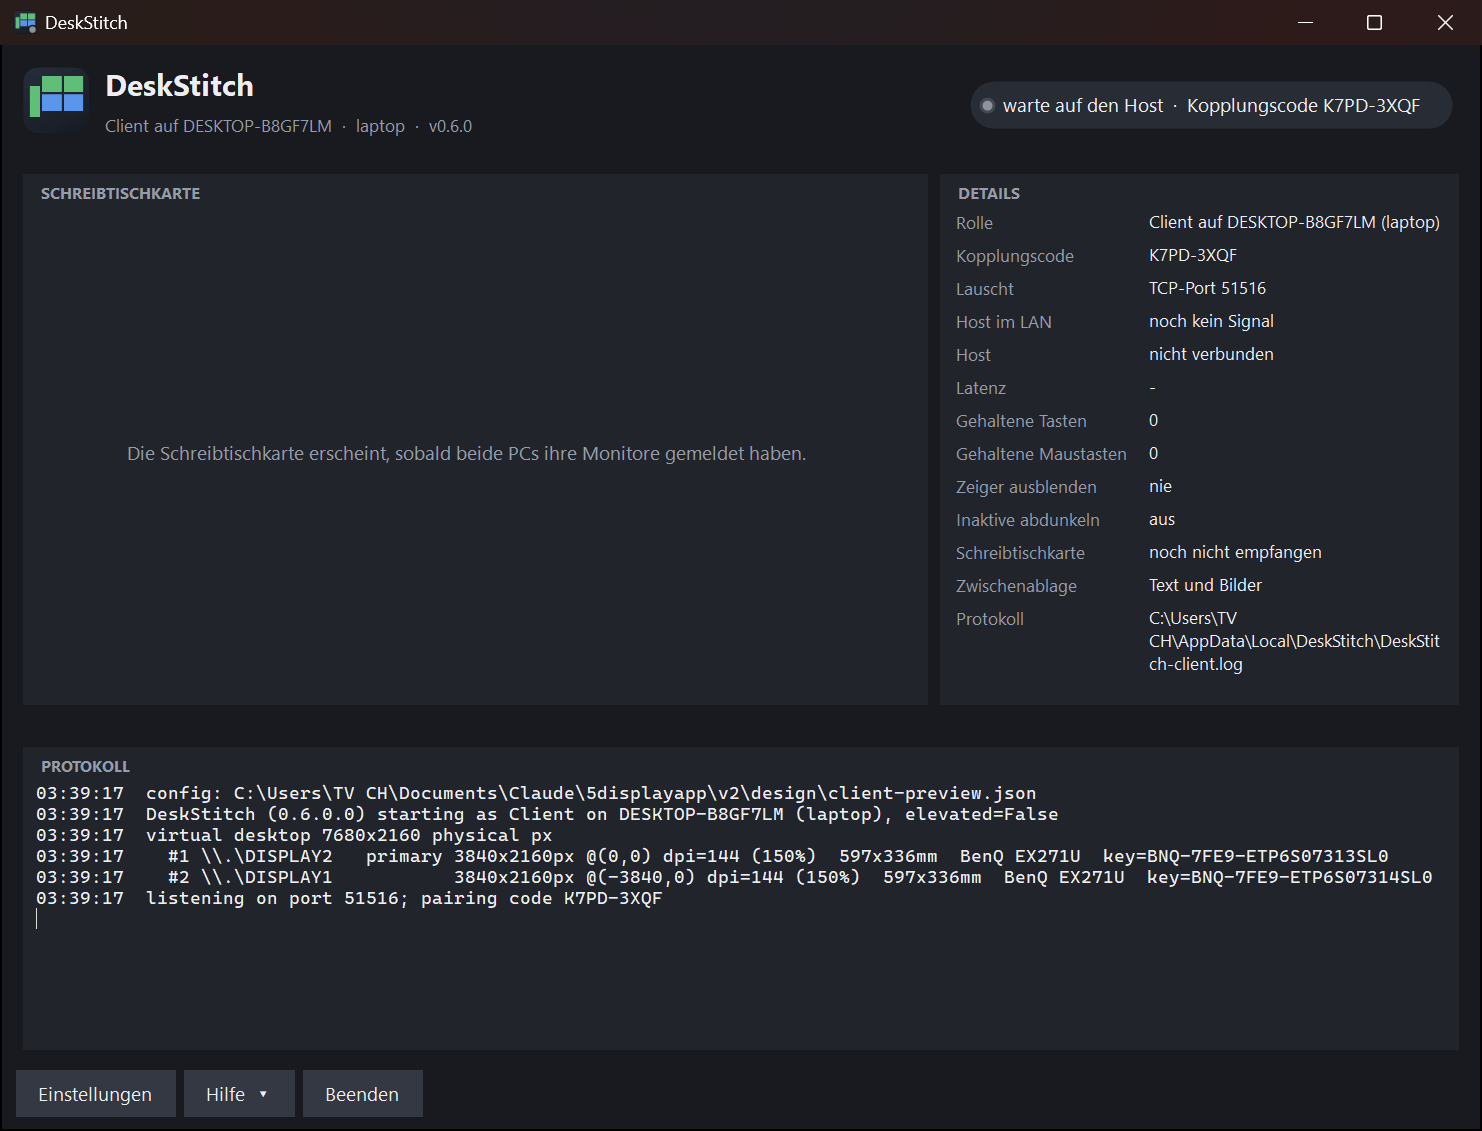Click the 'Gehaltene Tasten' label
This screenshot has height=1131, width=1482.
point(1021,421)
